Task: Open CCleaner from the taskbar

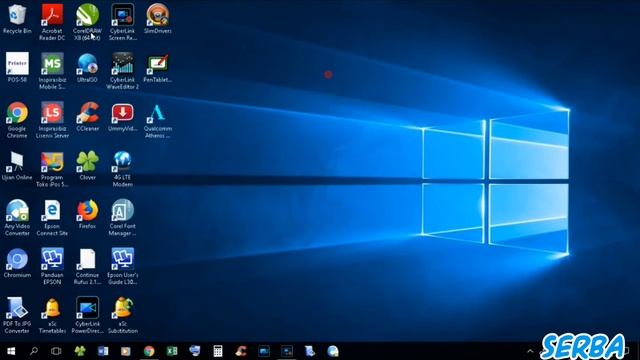Action: [x=241, y=351]
